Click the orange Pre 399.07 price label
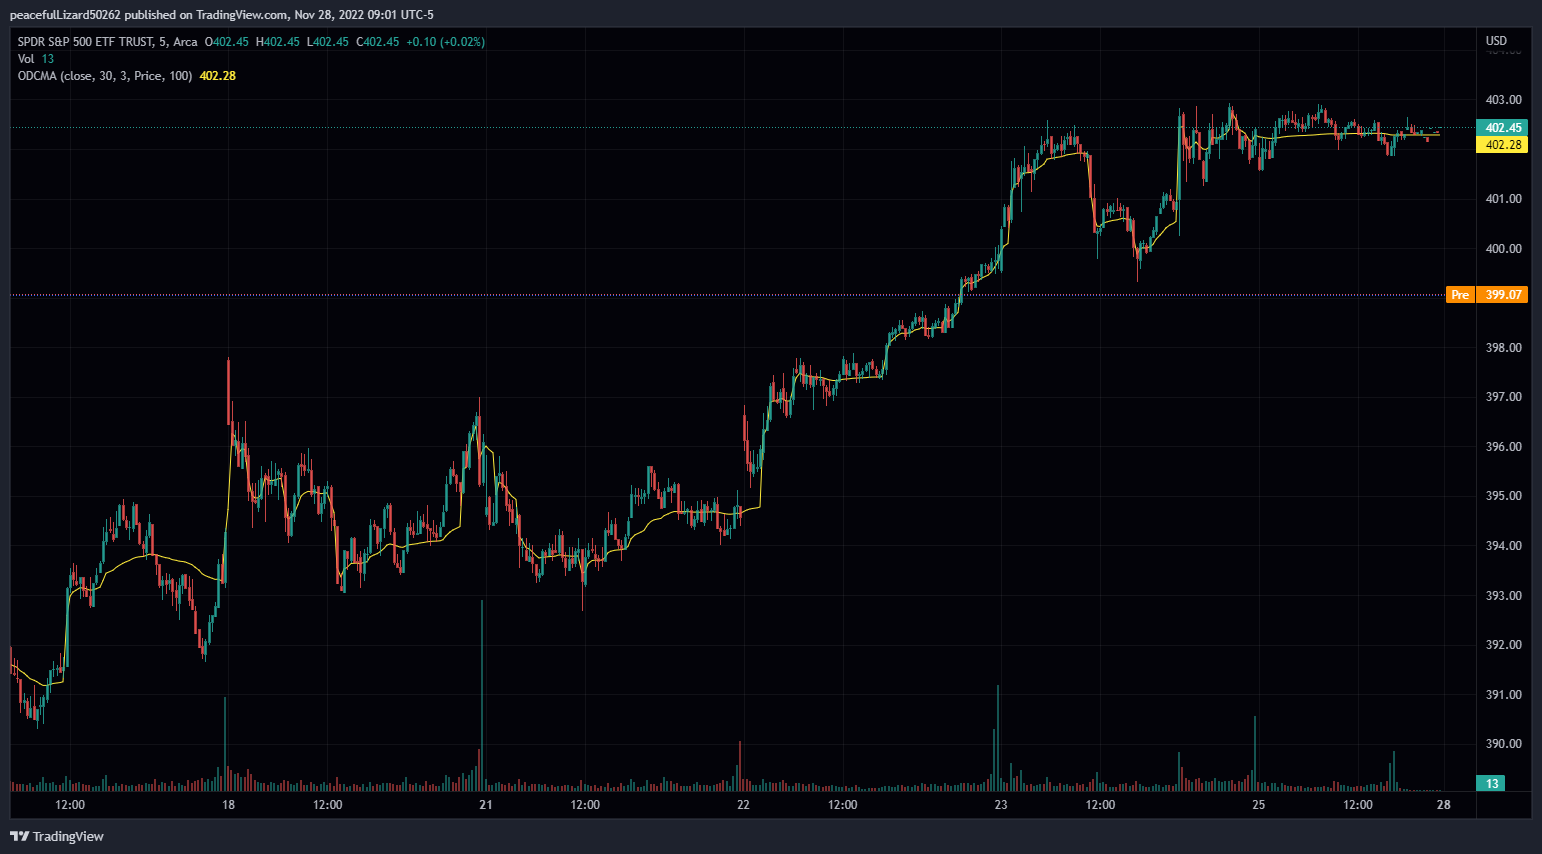 1487,295
